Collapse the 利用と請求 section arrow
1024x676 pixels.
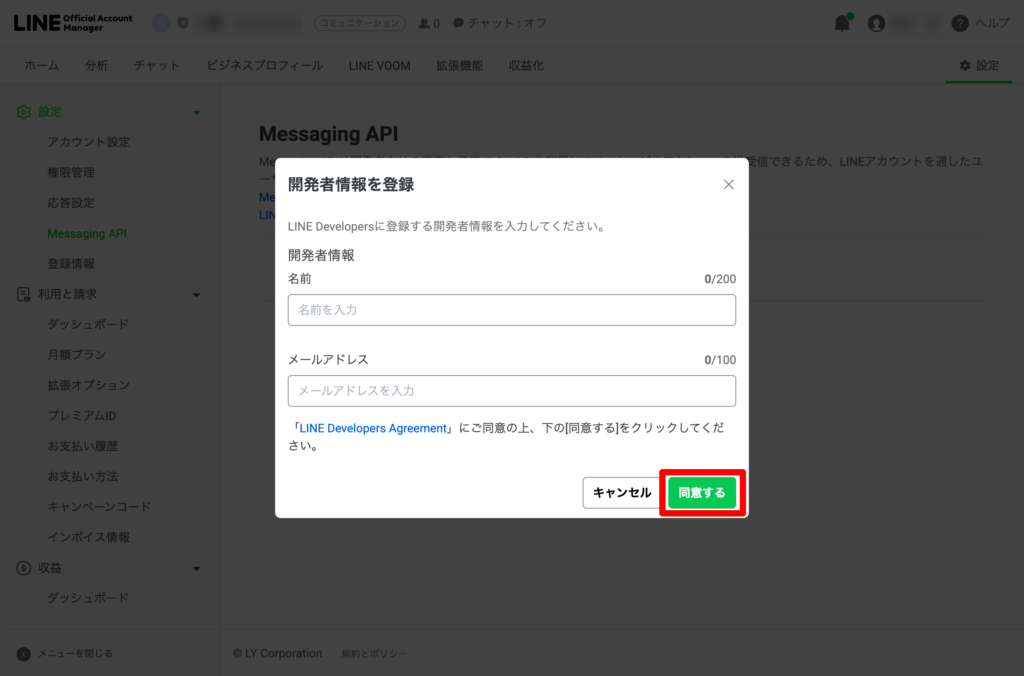[196, 295]
